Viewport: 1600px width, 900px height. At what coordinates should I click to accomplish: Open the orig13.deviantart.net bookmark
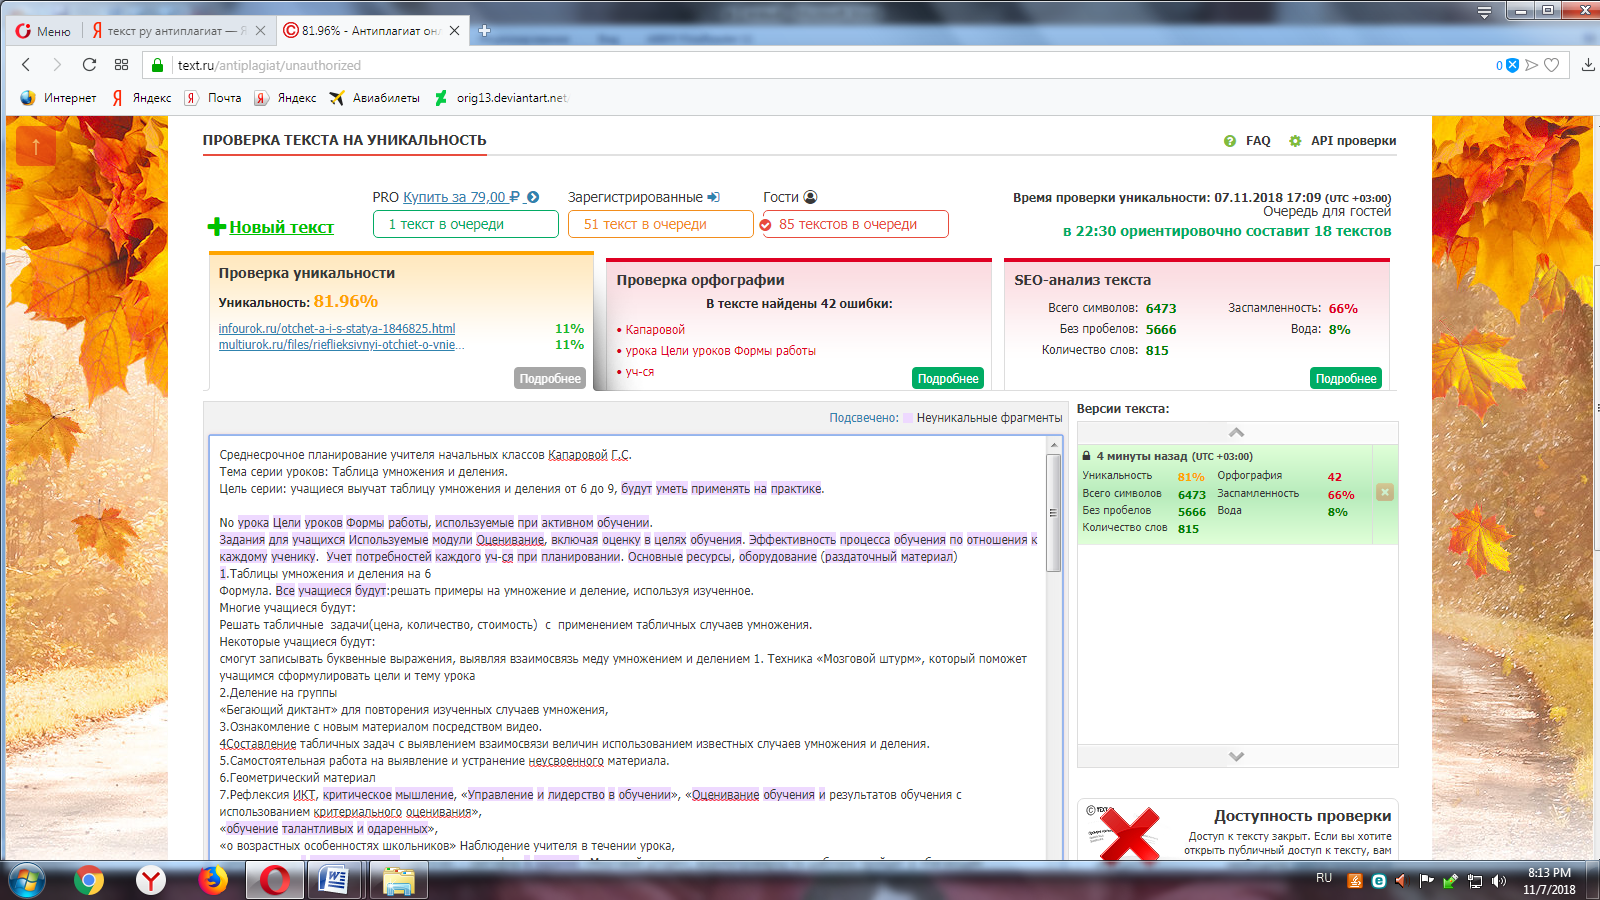pos(501,98)
